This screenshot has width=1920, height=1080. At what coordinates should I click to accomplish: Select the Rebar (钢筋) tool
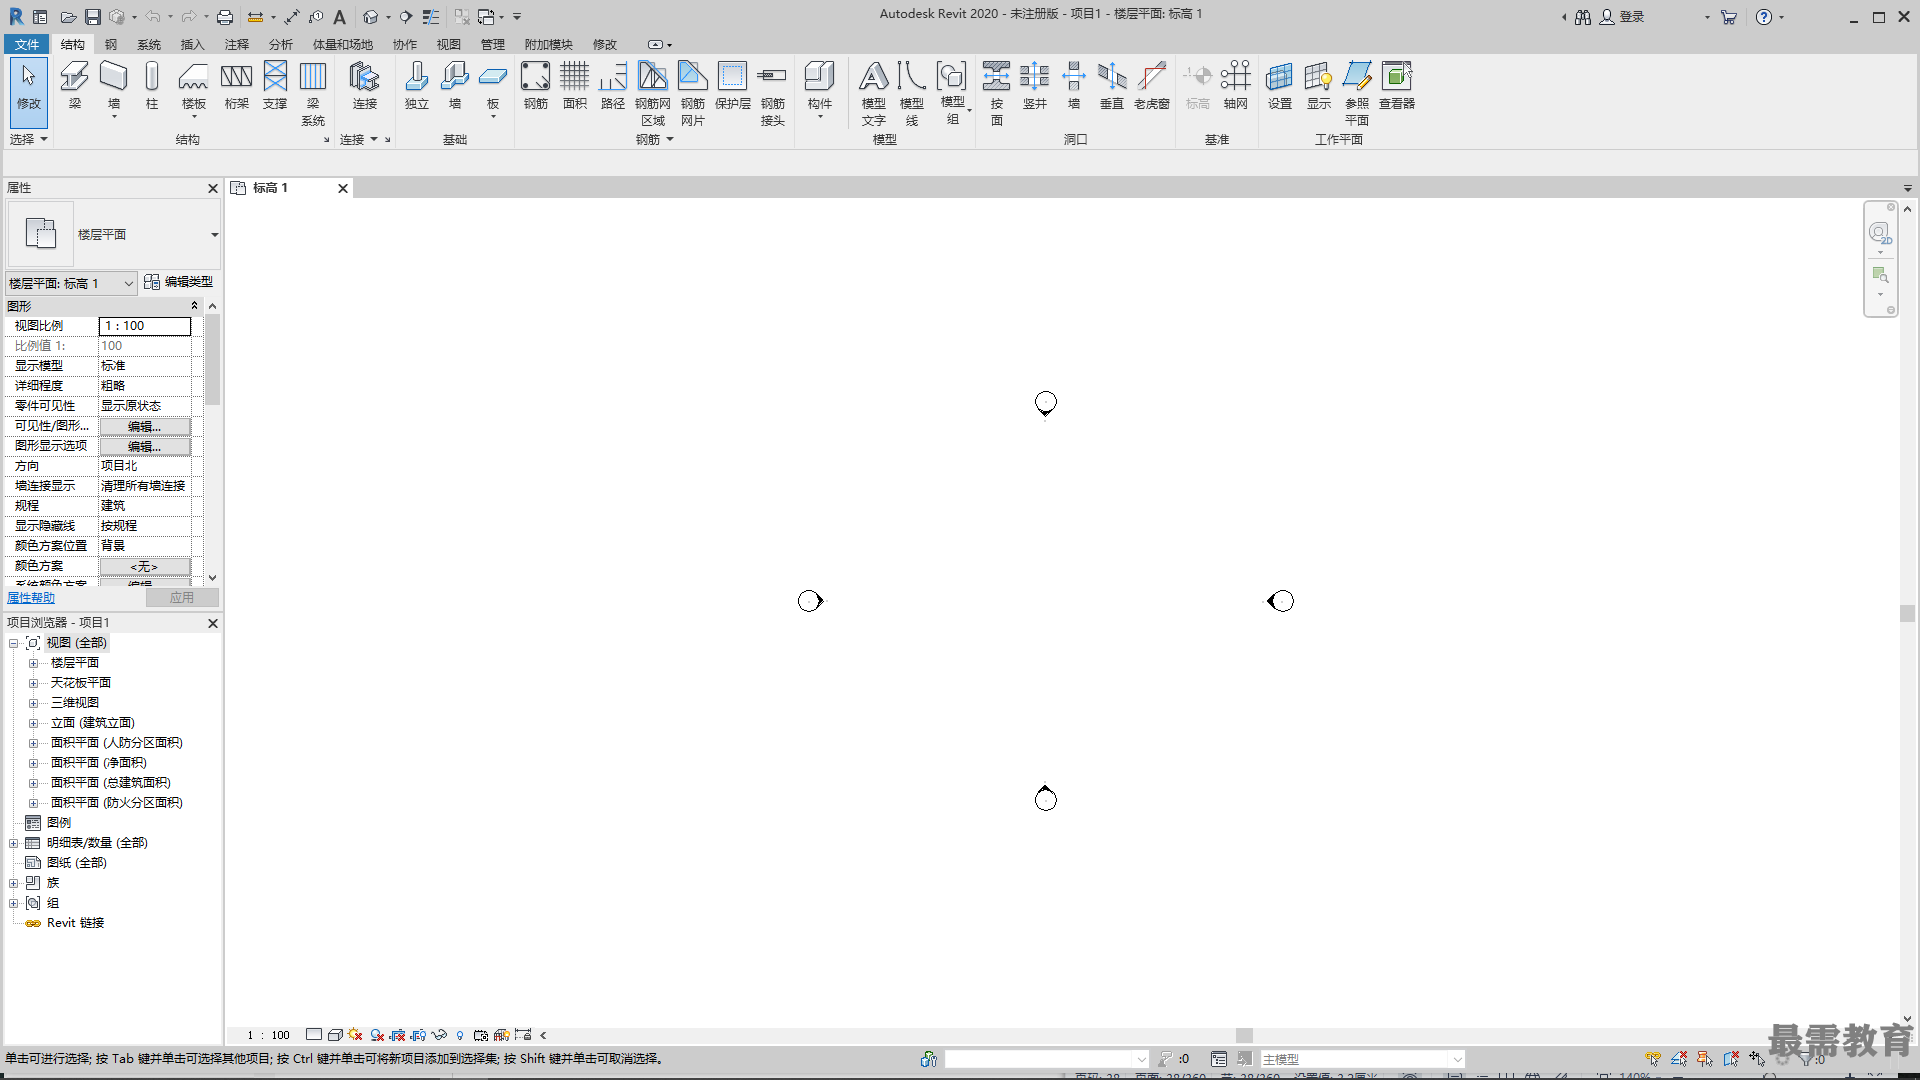point(536,86)
